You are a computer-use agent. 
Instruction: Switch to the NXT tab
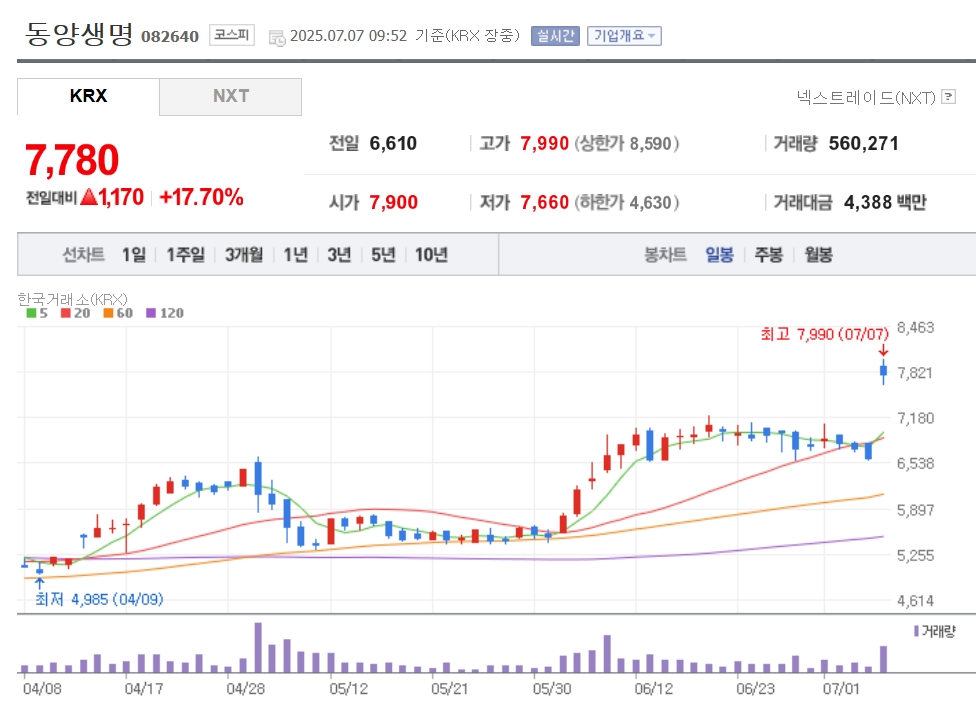[231, 96]
